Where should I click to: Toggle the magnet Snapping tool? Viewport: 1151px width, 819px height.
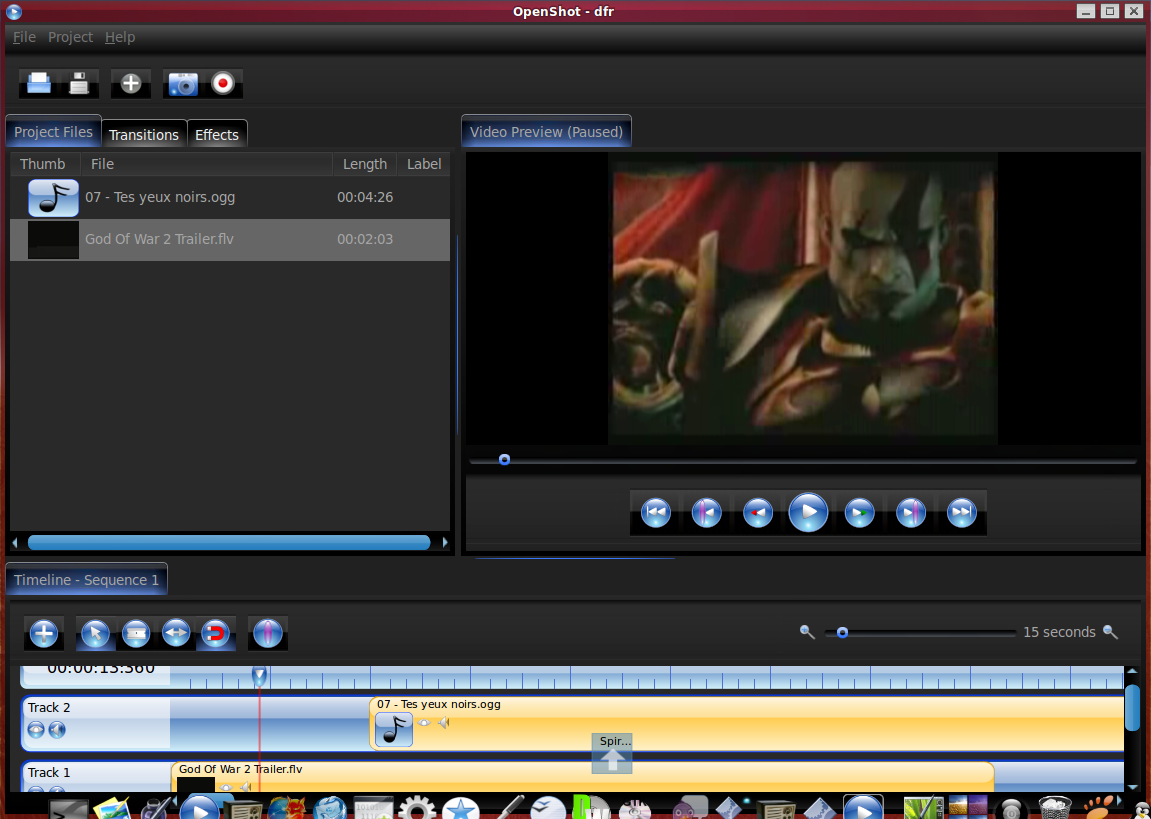pyautogui.click(x=216, y=633)
